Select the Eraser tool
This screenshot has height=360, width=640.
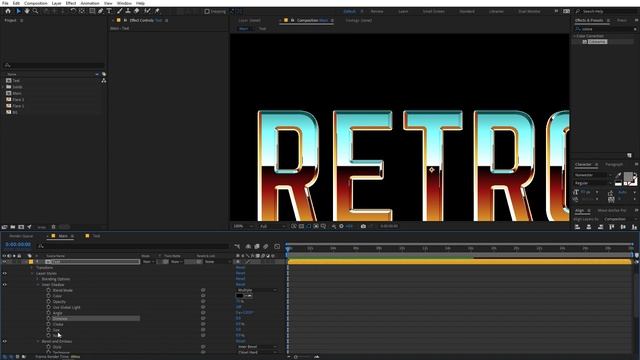(x=137, y=11)
